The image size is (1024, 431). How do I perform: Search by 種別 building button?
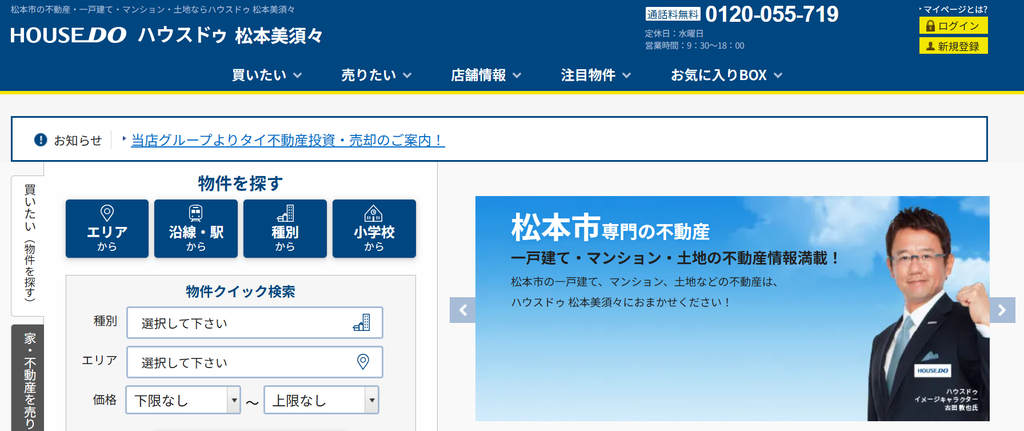285,229
